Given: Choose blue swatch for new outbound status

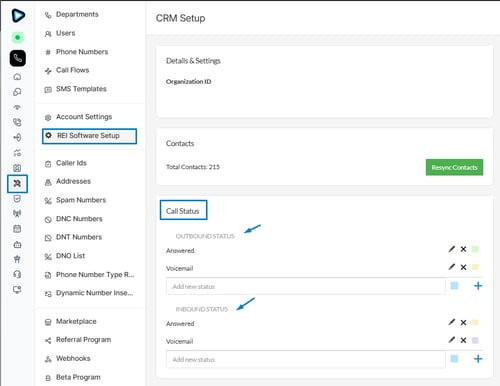Looking at the screenshot, I should pyautogui.click(x=454, y=285).
